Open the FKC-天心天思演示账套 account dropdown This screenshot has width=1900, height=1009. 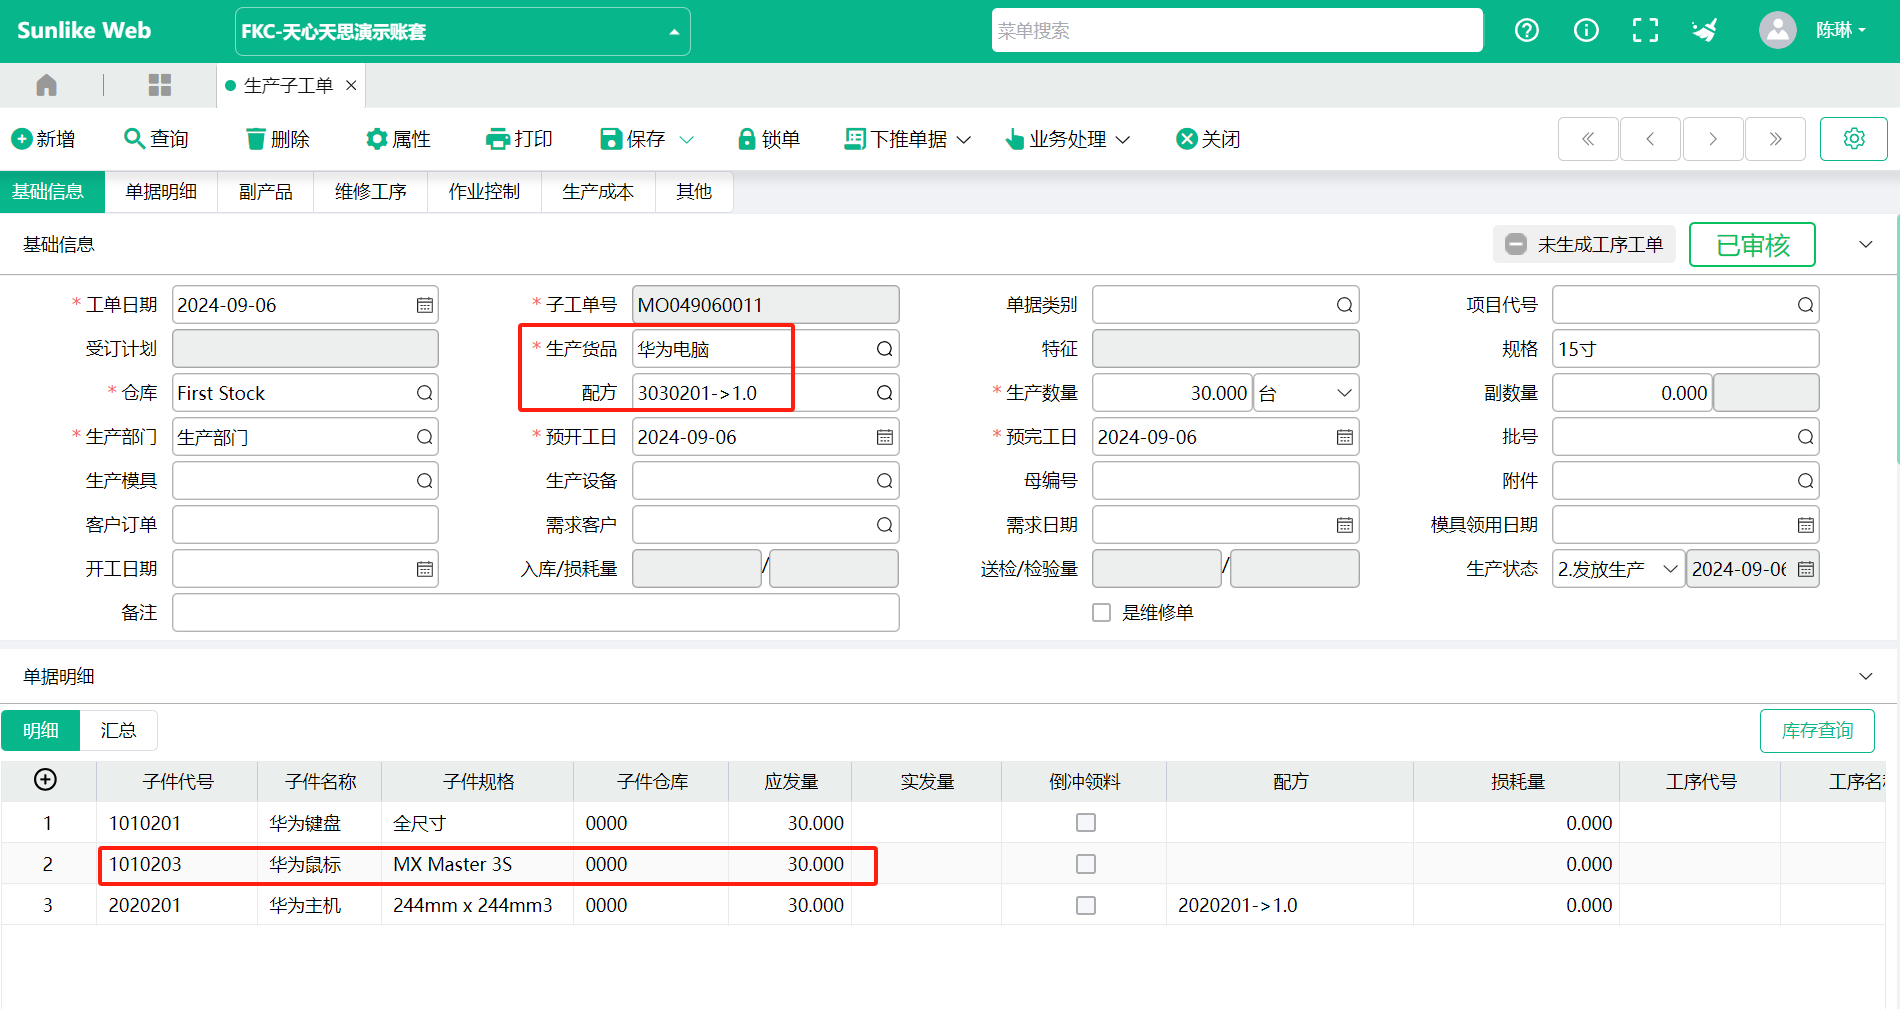(x=462, y=31)
